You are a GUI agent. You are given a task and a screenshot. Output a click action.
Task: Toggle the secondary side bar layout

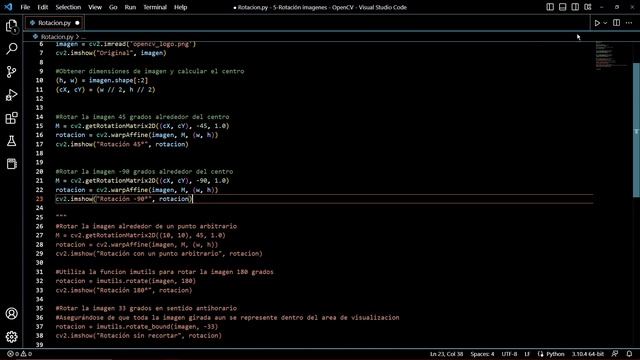(575, 7)
